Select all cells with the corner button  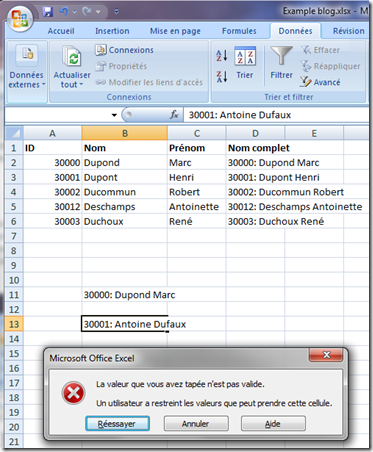[x=14, y=133]
